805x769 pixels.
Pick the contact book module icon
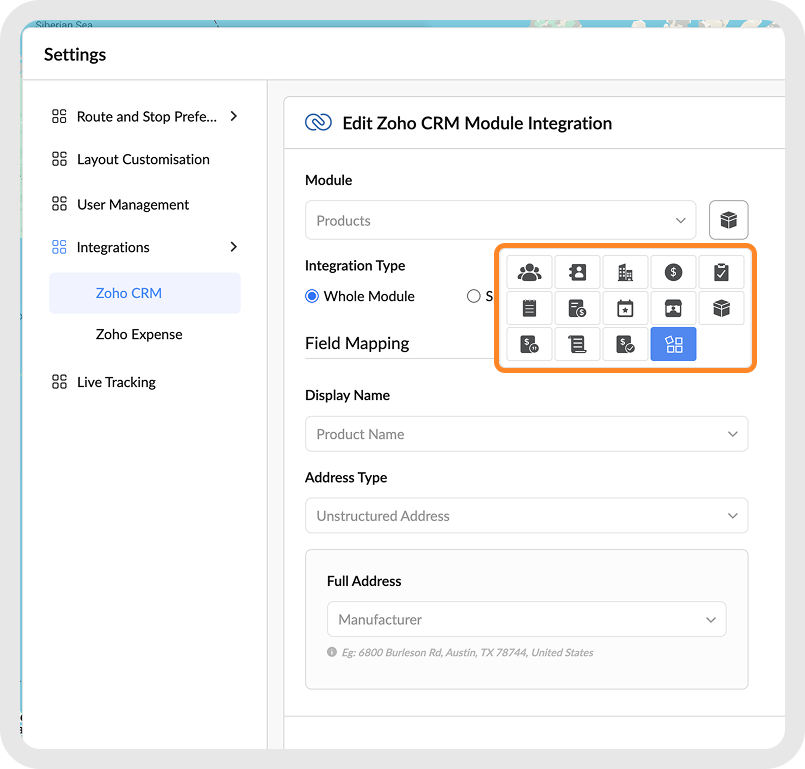577,272
